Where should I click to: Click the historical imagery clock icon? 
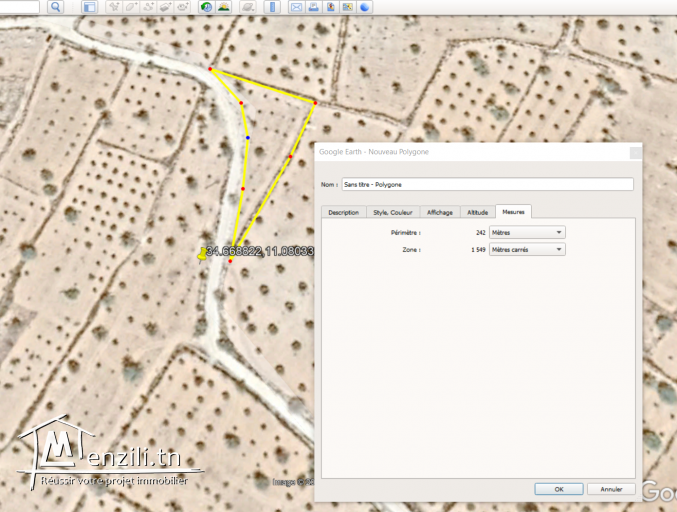[x=206, y=7]
